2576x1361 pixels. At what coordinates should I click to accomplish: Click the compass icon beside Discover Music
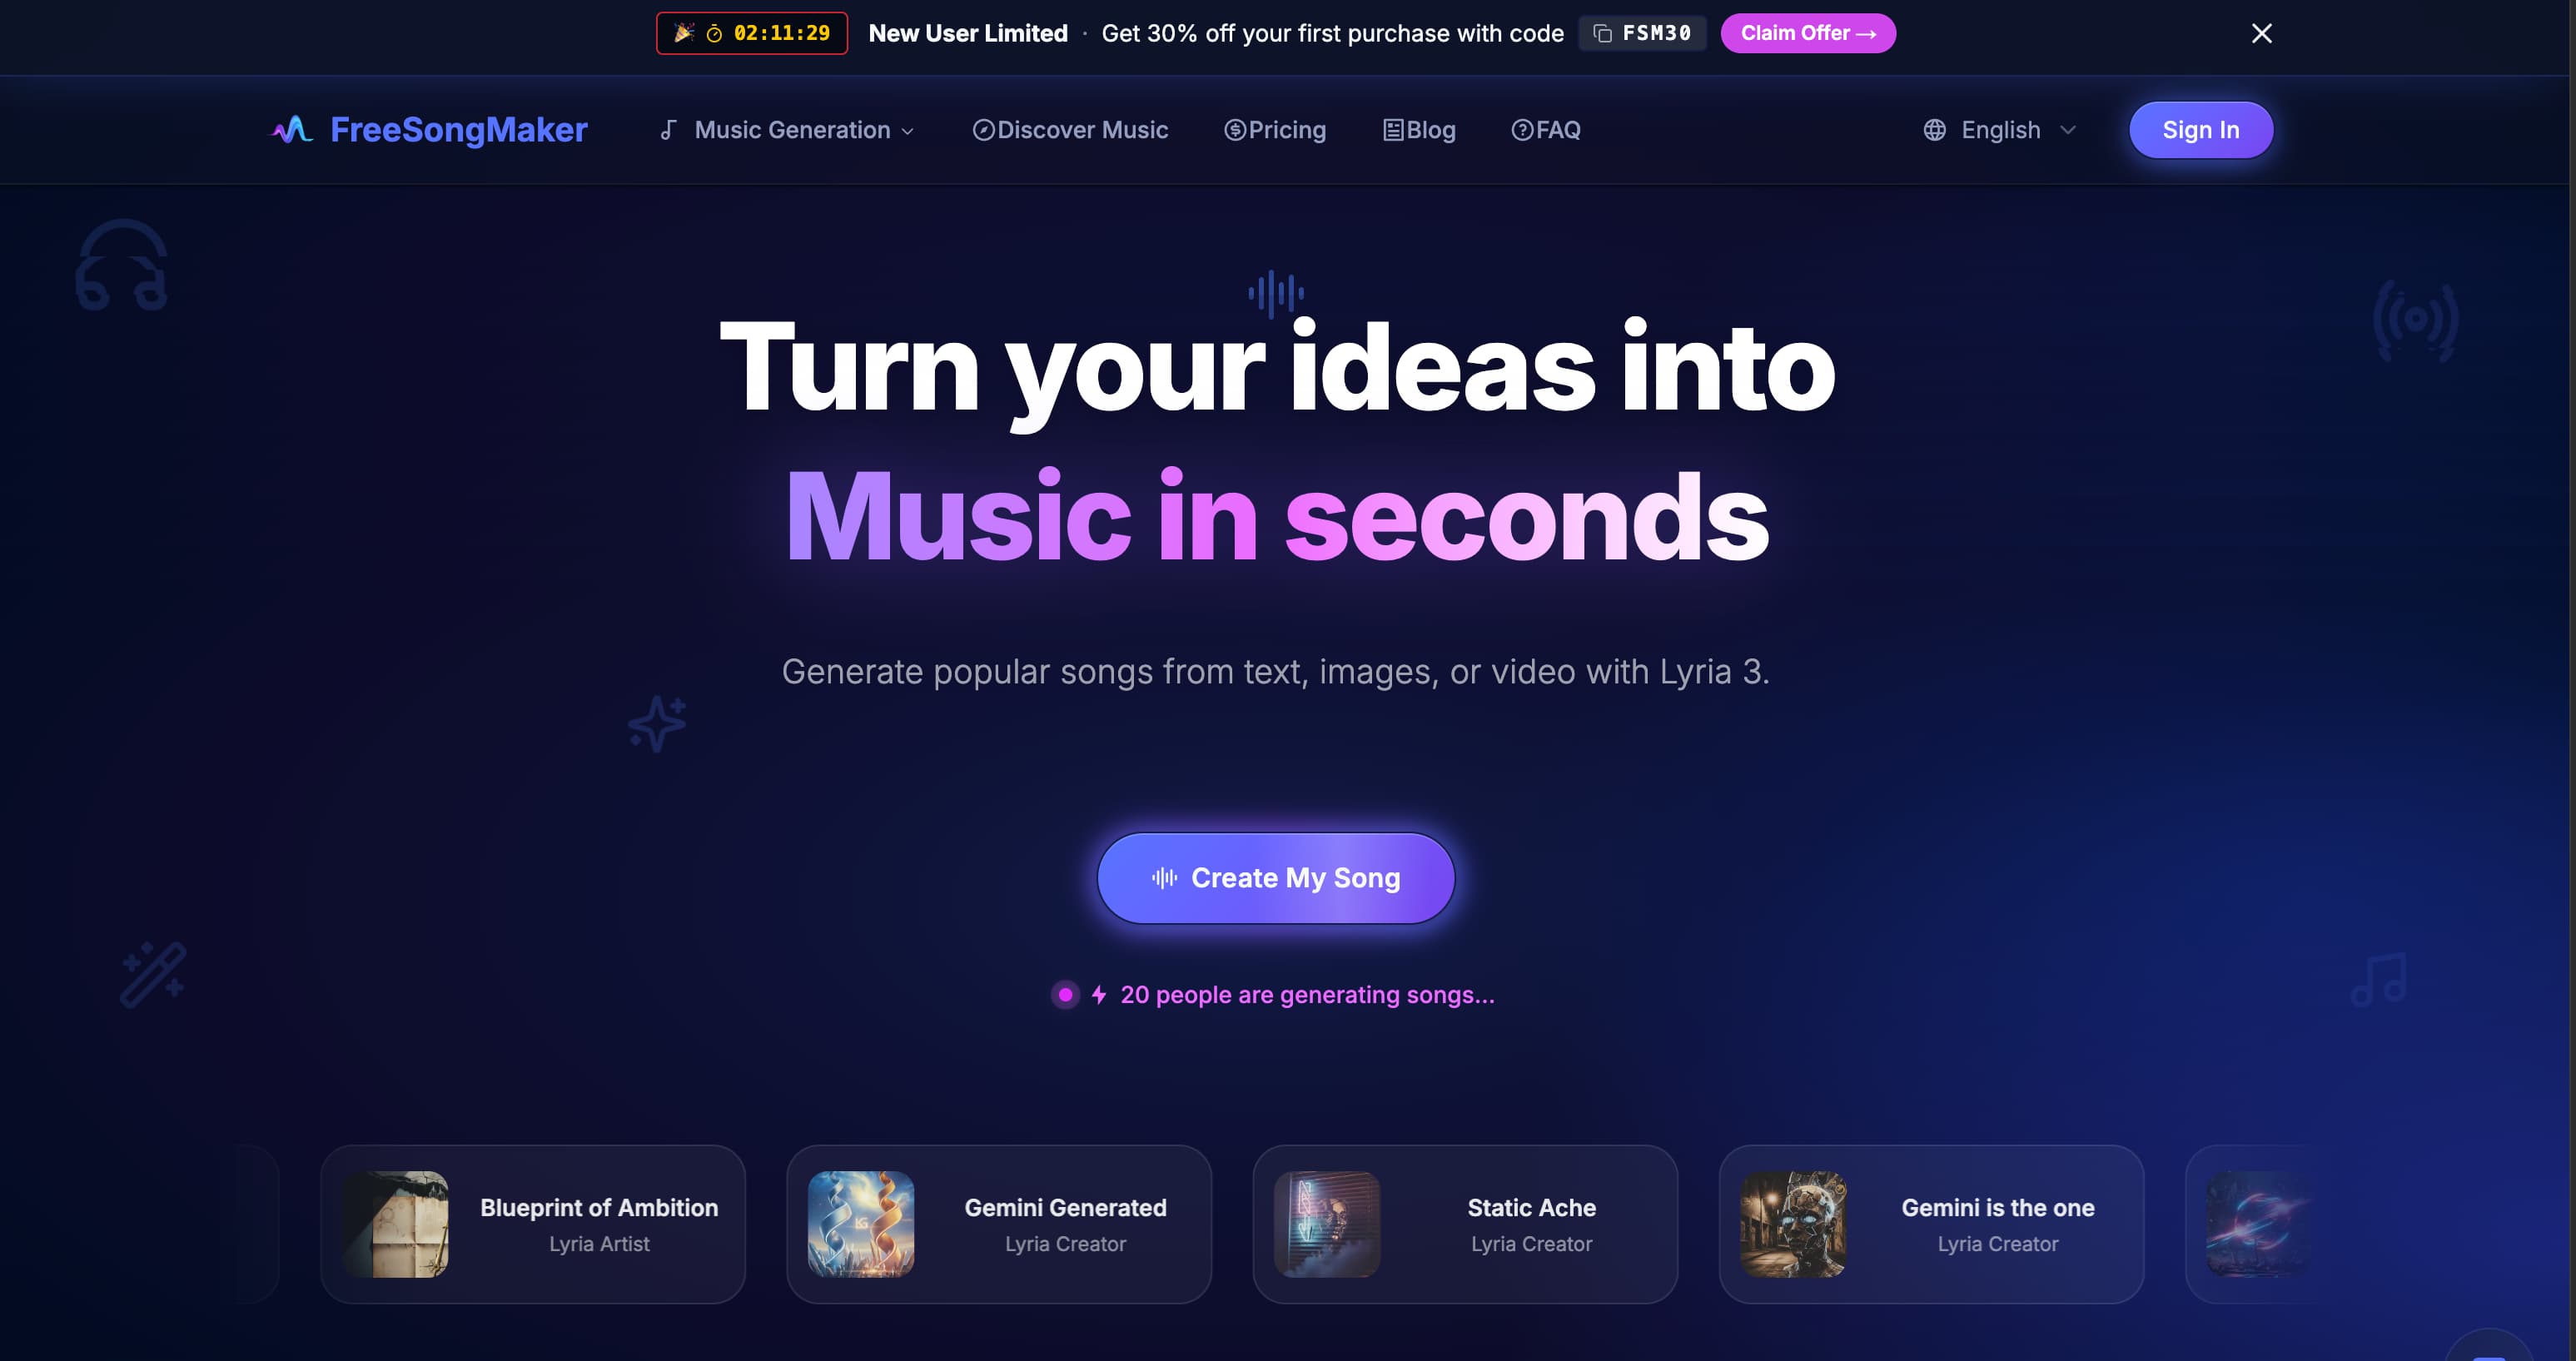click(x=983, y=130)
